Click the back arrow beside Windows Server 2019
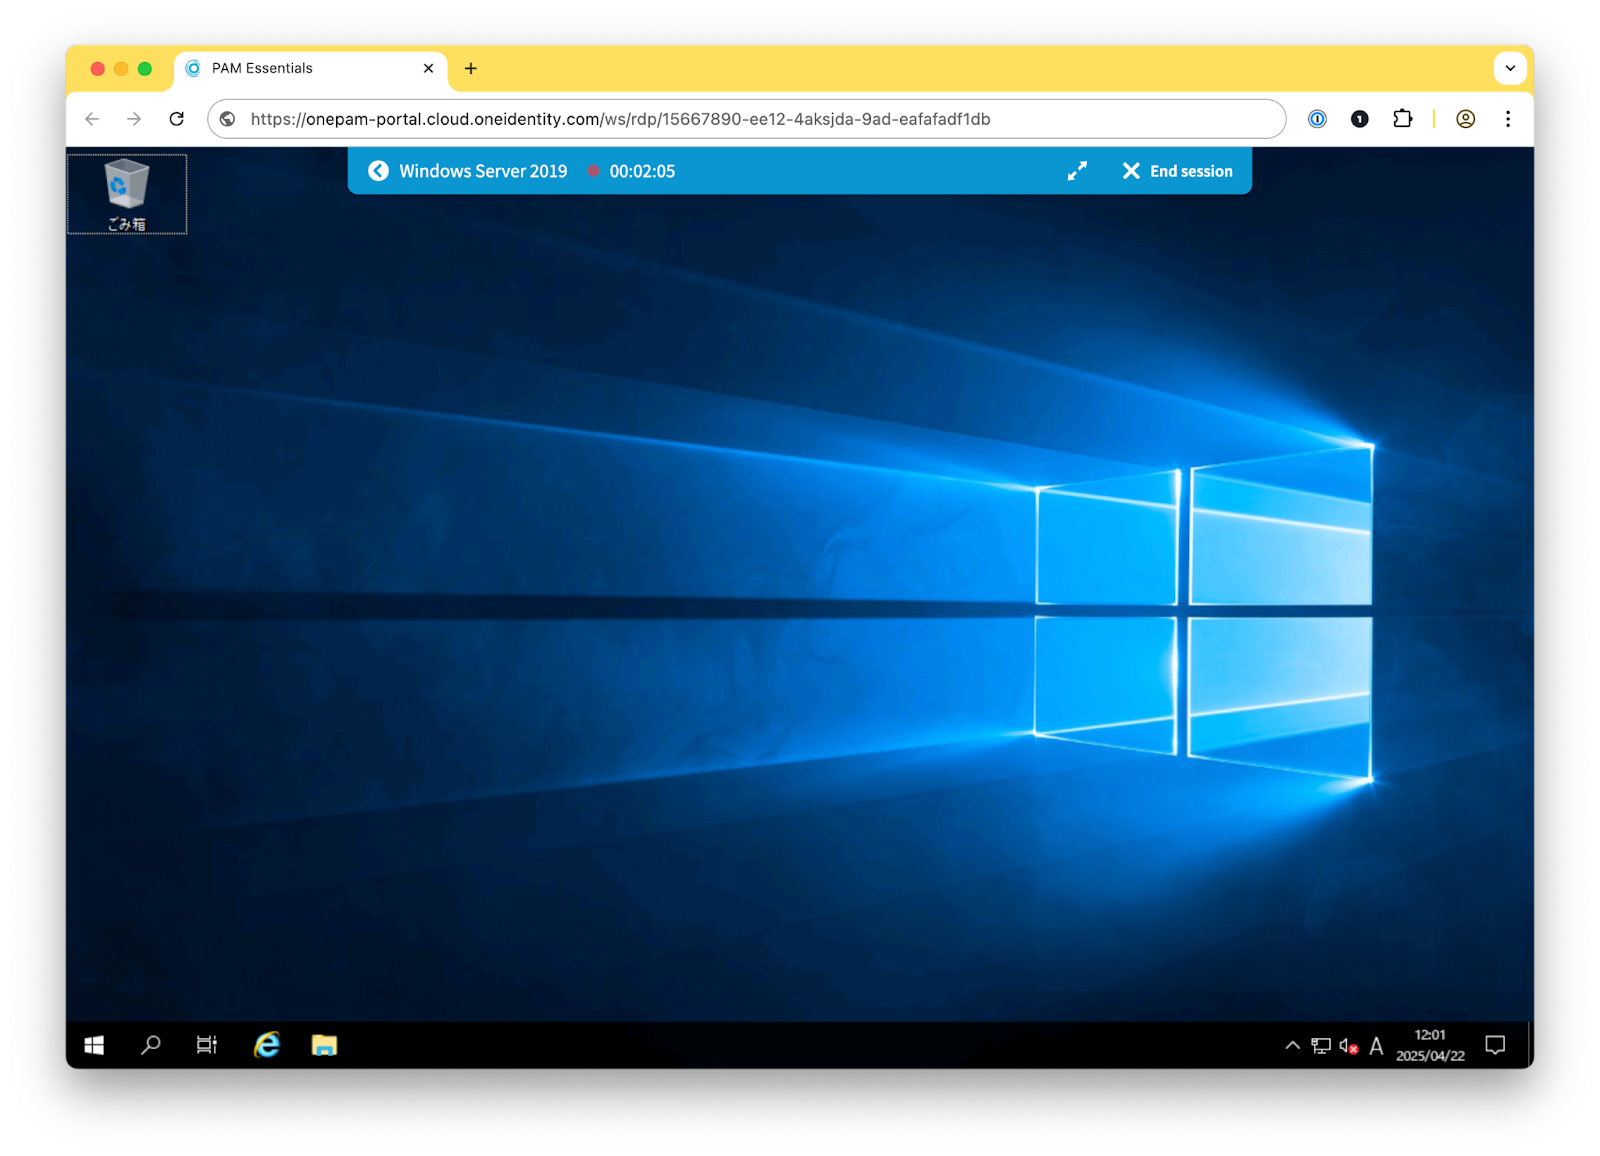 coord(378,171)
